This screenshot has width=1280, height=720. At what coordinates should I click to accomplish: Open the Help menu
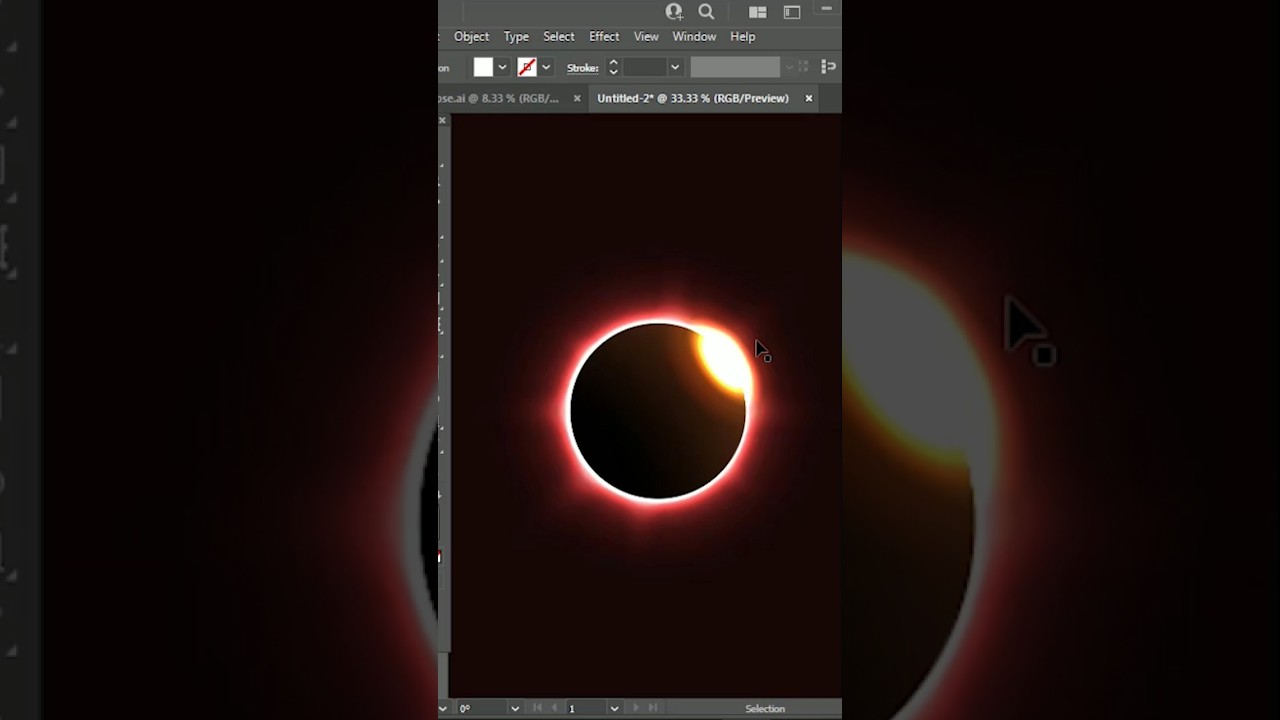743,36
